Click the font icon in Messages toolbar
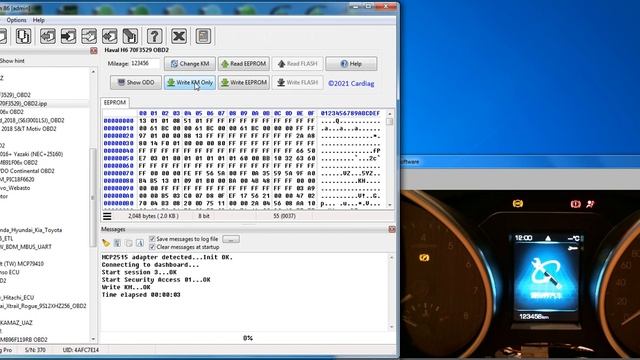Viewport: 640px width, 360px height. (x=140, y=243)
